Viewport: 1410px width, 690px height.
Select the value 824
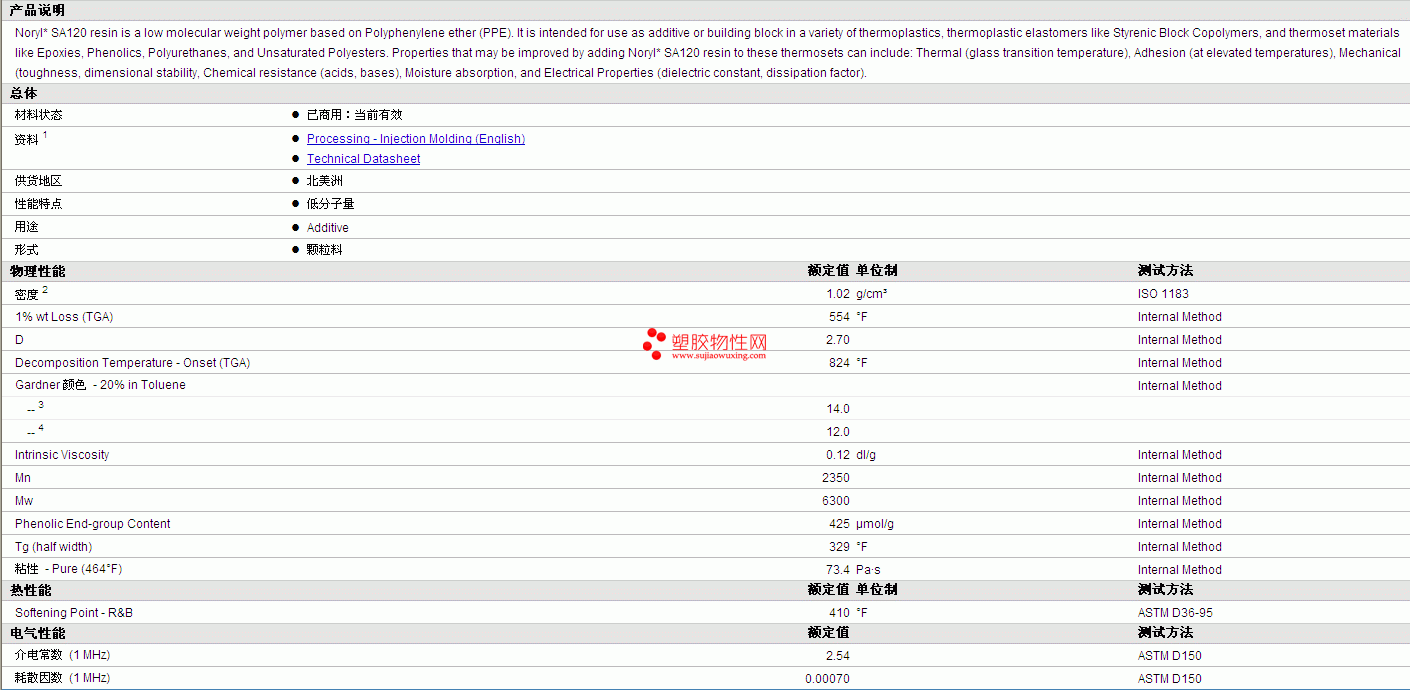point(839,363)
